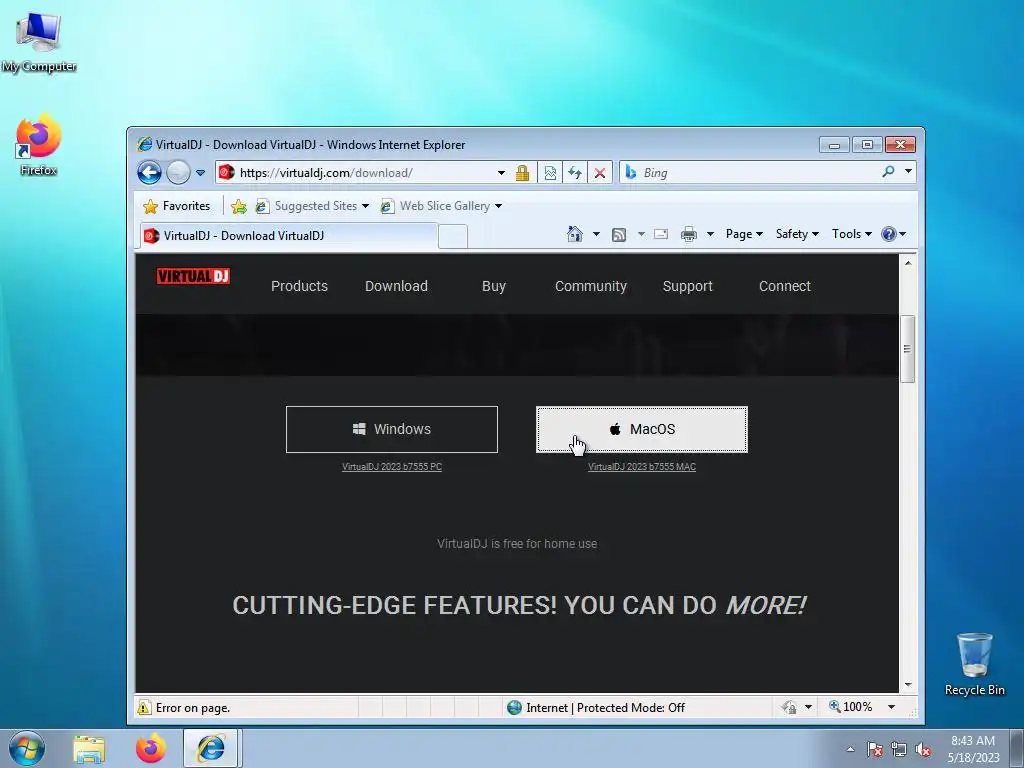The width and height of the screenshot is (1024, 768).
Task: Click the VirtualDJ logo
Action: coord(193,276)
